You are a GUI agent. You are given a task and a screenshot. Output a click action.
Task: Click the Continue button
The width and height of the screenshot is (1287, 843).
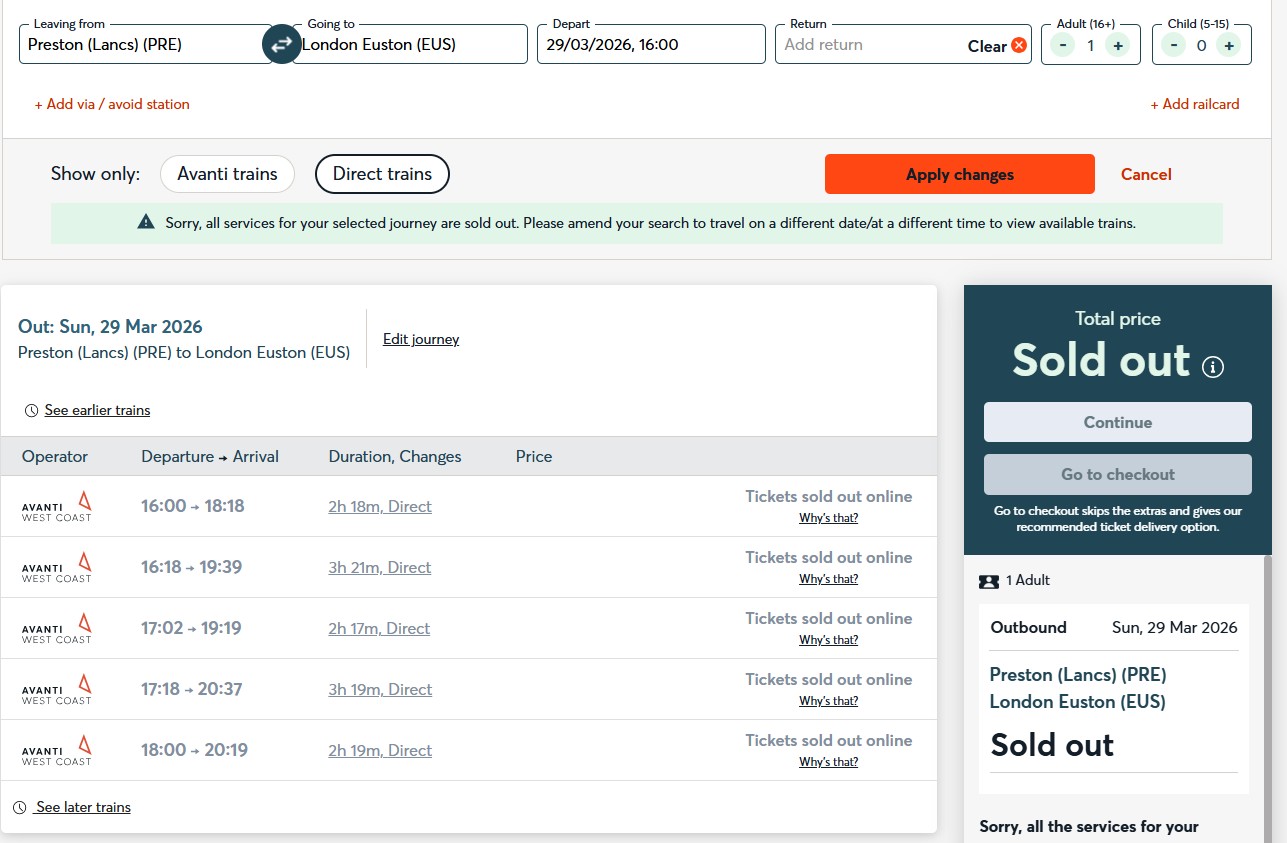(x=1118, y=422)
